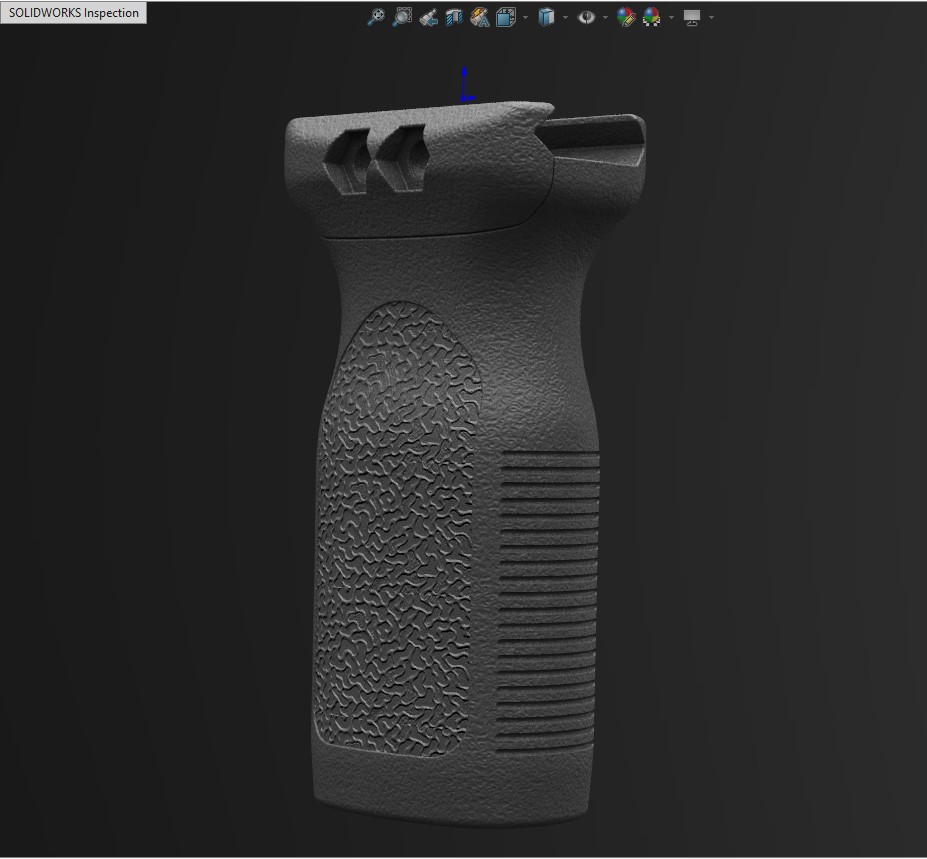Expand the Display Style dropdown arrow

565,18
